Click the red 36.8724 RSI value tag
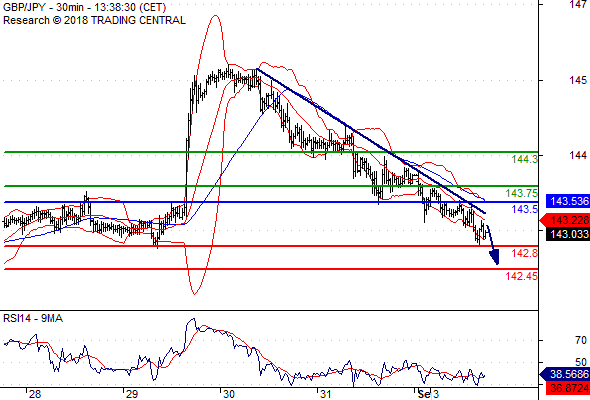The image size is (590, 400). pos(568,388)
